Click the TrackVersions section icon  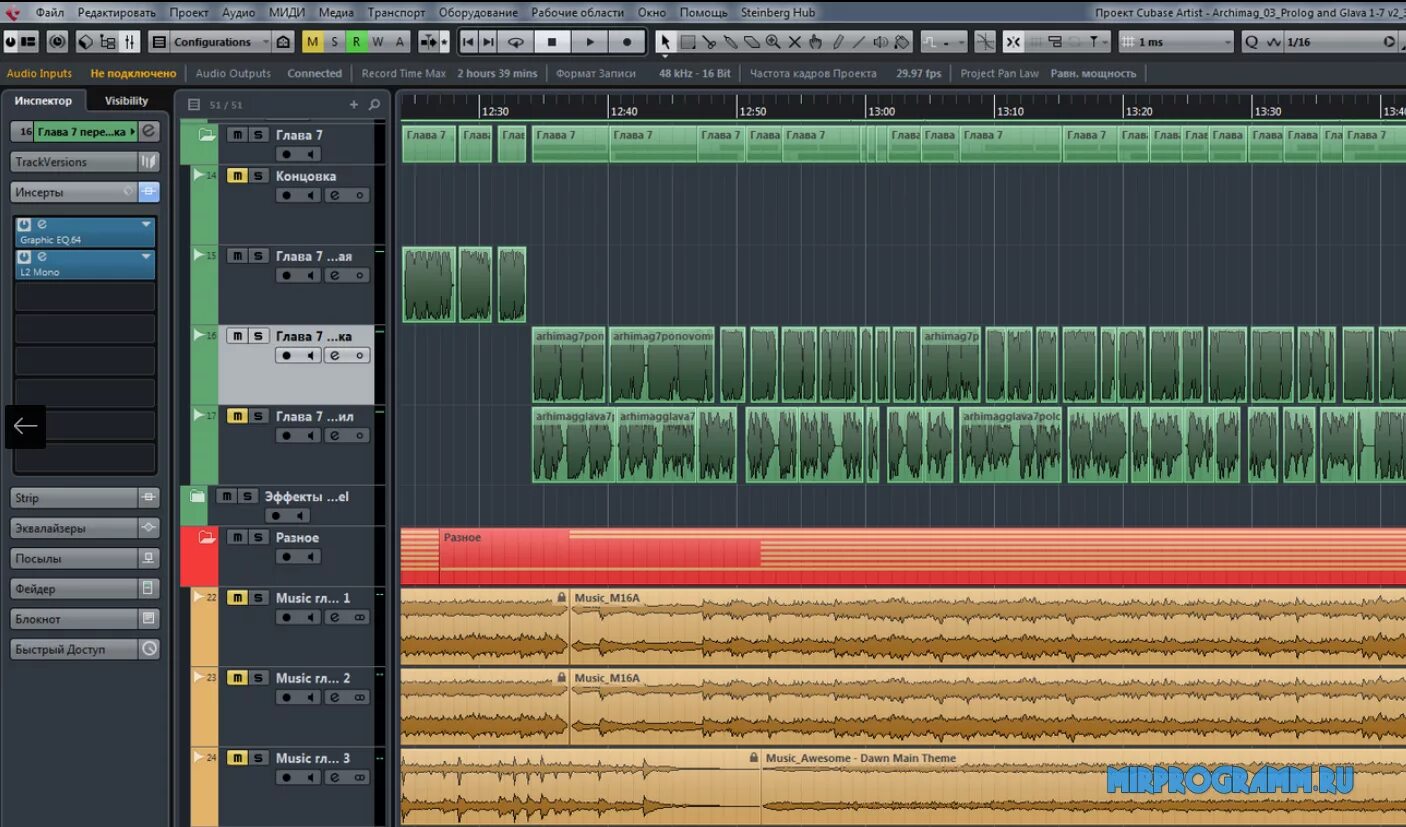tap(148, 162)
